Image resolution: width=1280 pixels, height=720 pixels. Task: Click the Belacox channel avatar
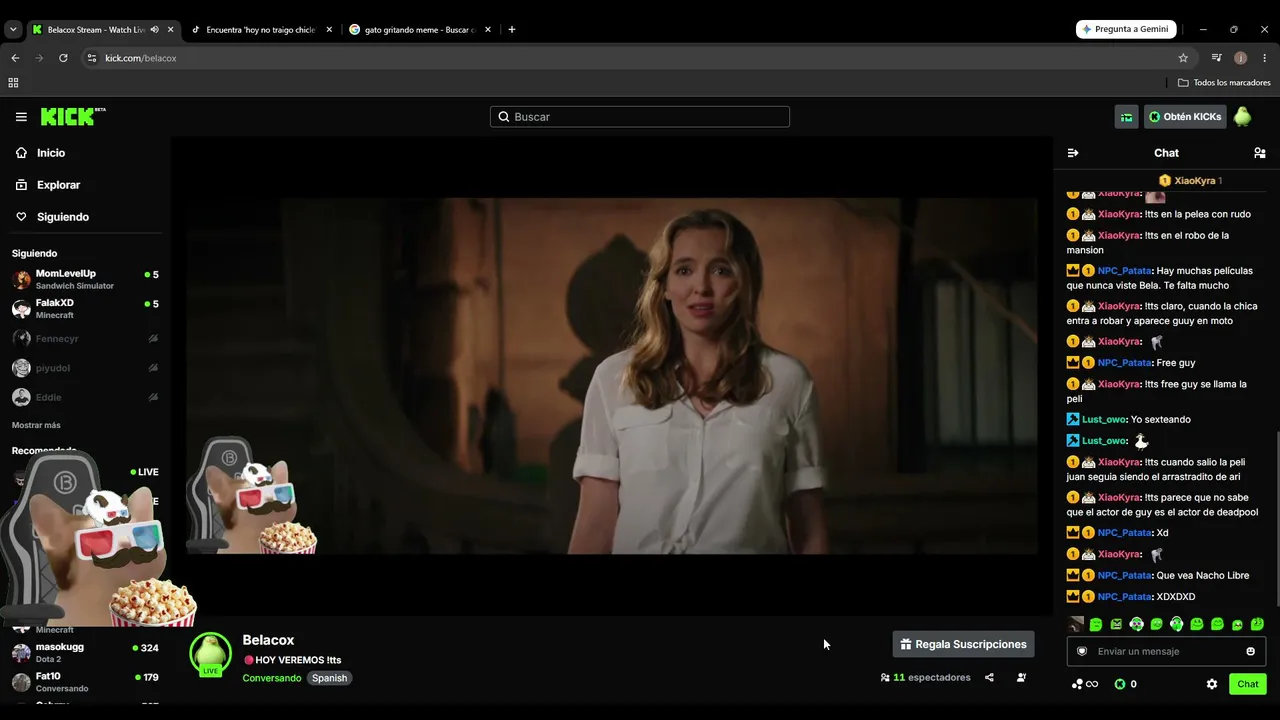click(210, 654)
